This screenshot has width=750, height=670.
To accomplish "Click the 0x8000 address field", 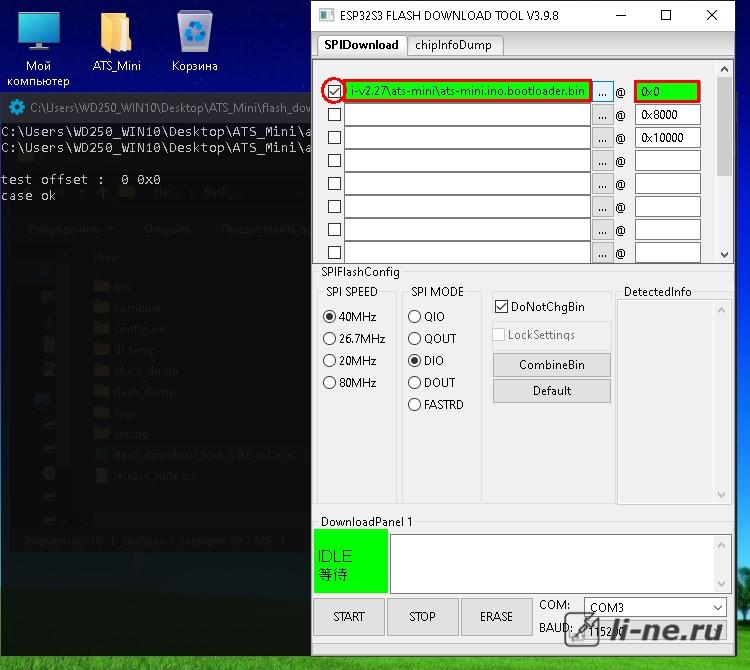I will [x=667, y=115].
